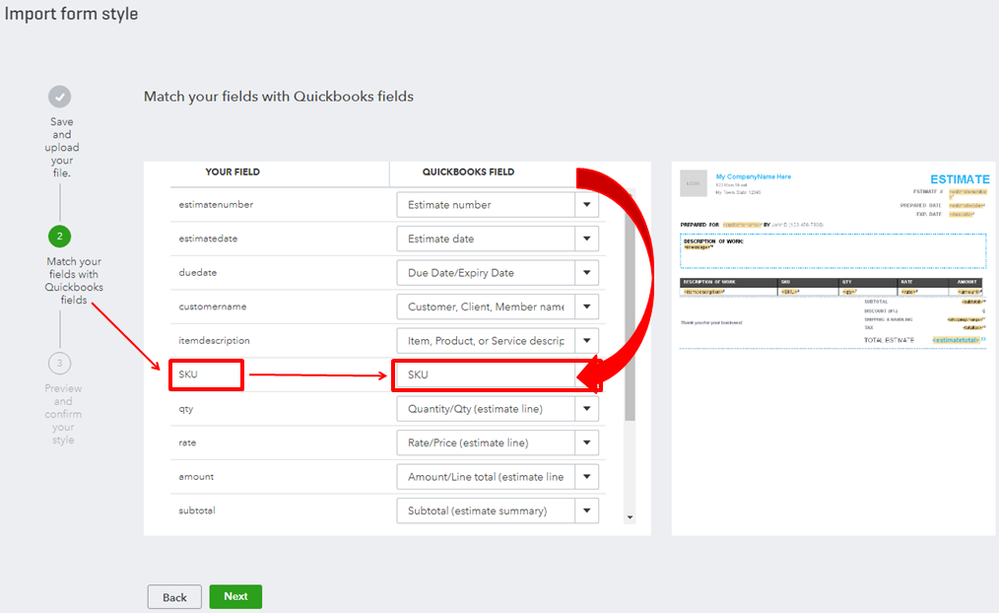Image resolution: width=999 pixels, height=613 pixels.
Task: Open the Item, Product, or Service description dropdown
Action: (x=586, y=341)
